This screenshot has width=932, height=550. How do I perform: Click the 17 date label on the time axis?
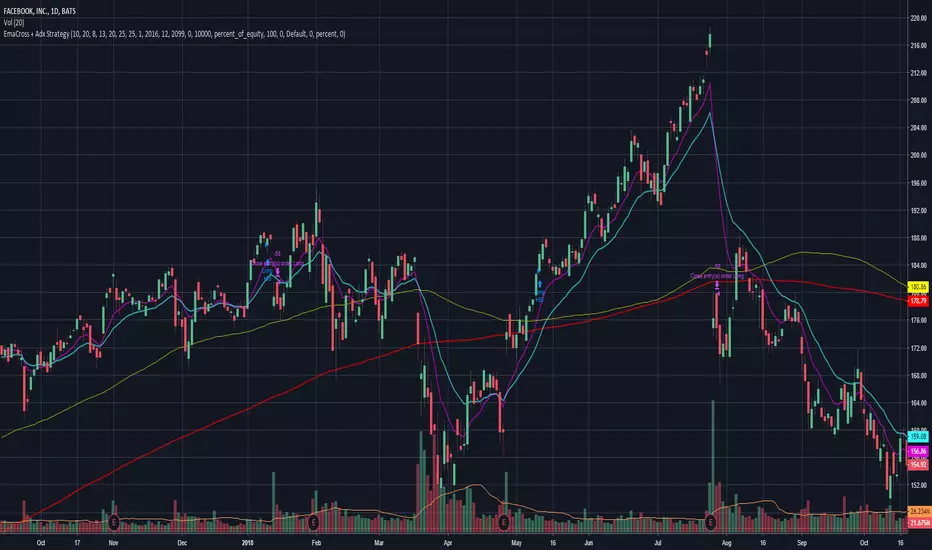pos(77,542)
